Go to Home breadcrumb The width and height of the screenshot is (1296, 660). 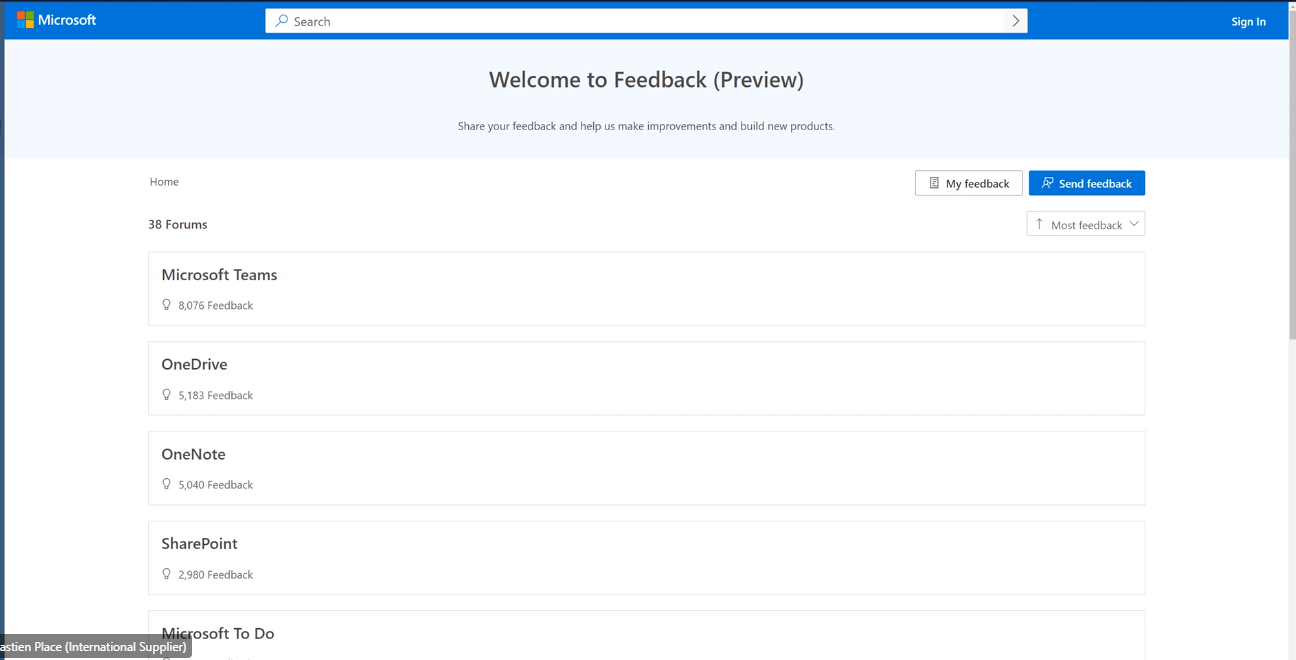coord(164,182)
